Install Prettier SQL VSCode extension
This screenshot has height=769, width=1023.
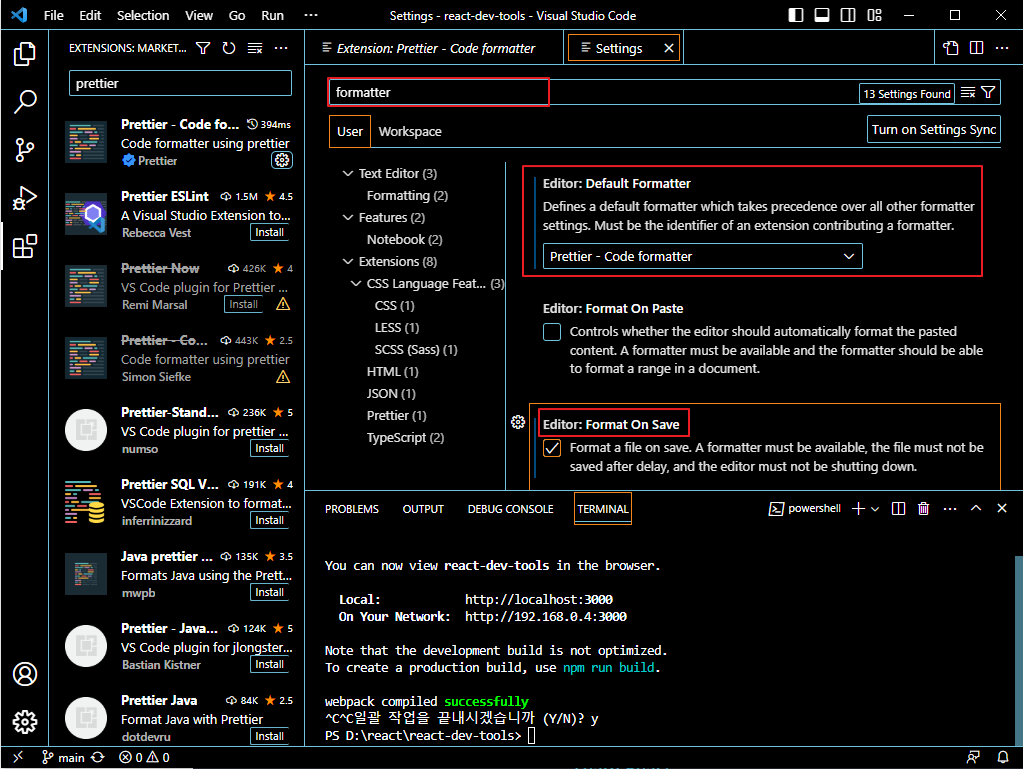[269, 520]
